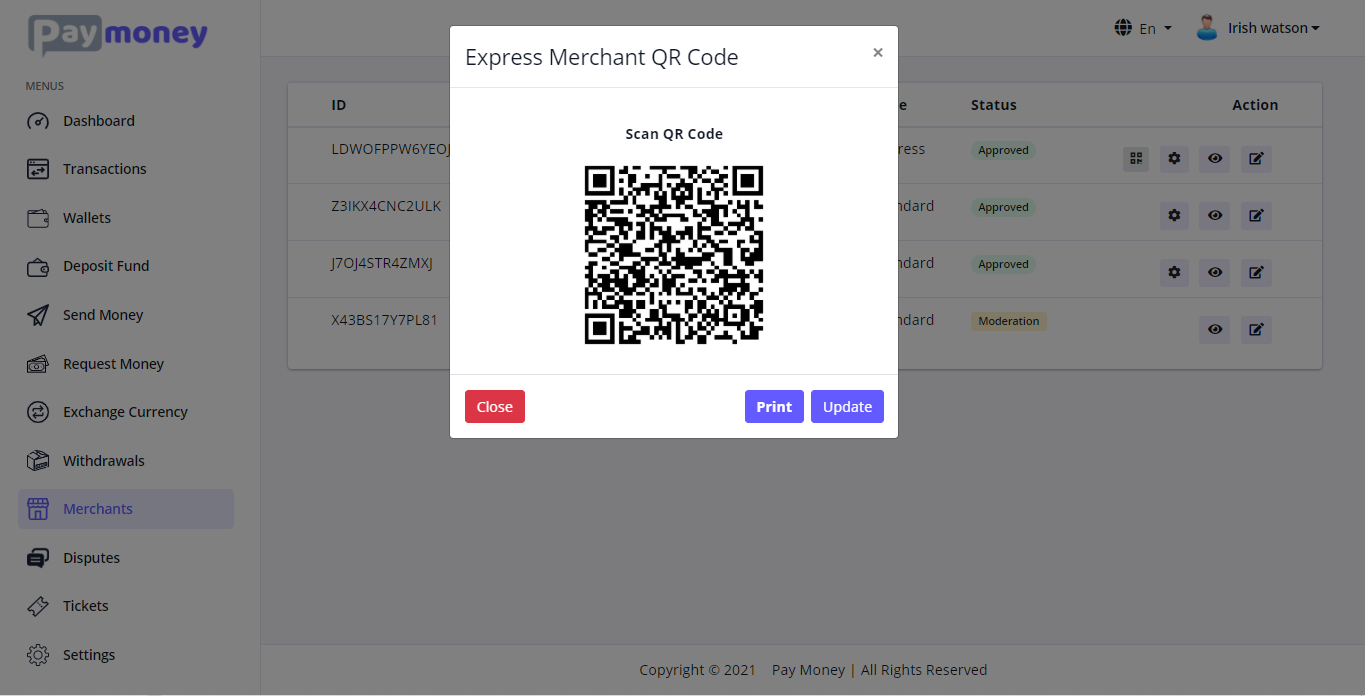Image resolution: width=1365 pixels, height=696 pixels.
Task: Edit merchant J7OJ4STR4ZMXJ with the pencil icon
Action: (x=1256, y=272)
